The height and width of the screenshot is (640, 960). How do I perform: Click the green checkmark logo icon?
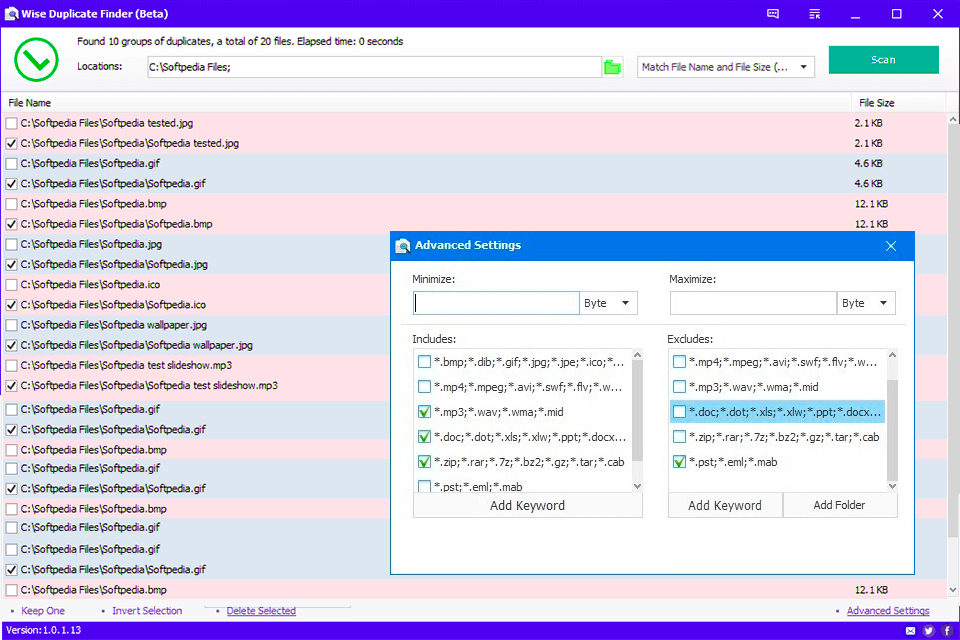(x=36, y=59)
